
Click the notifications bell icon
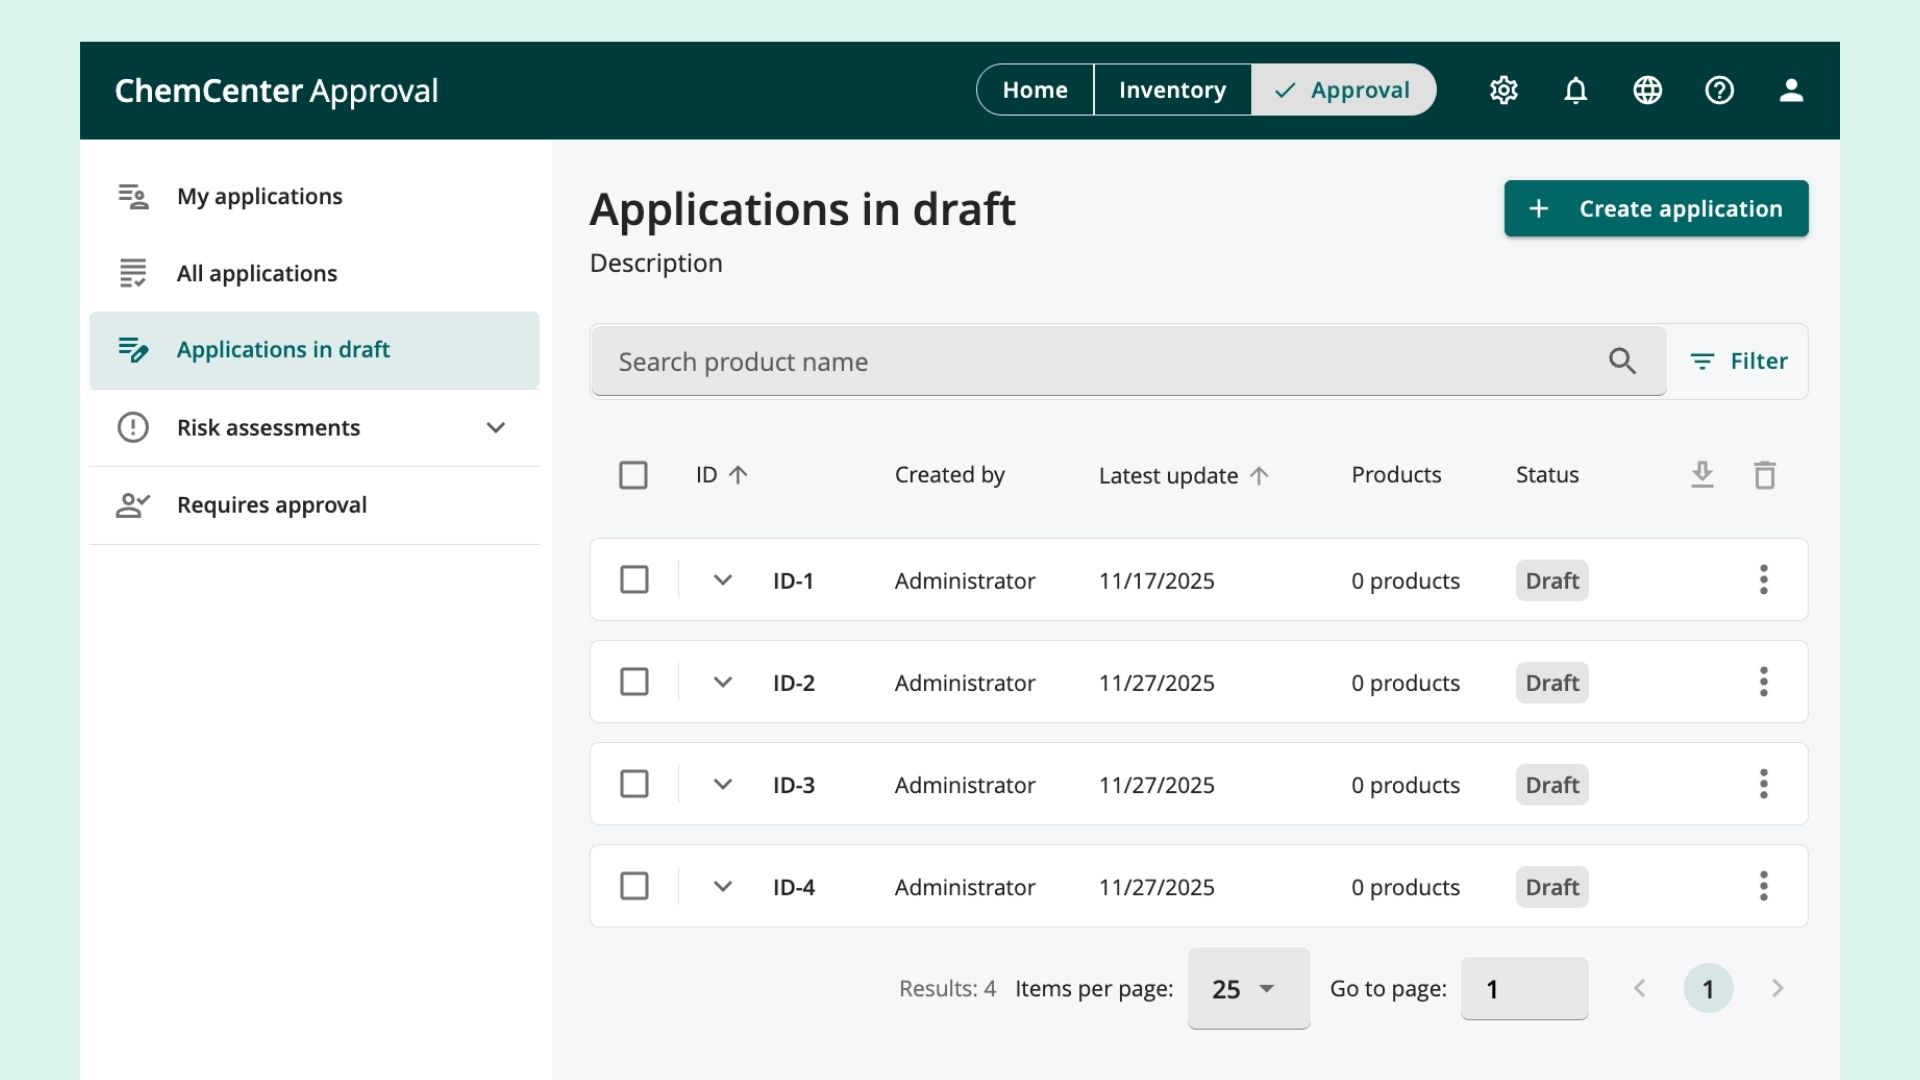tap(1575, 90)
